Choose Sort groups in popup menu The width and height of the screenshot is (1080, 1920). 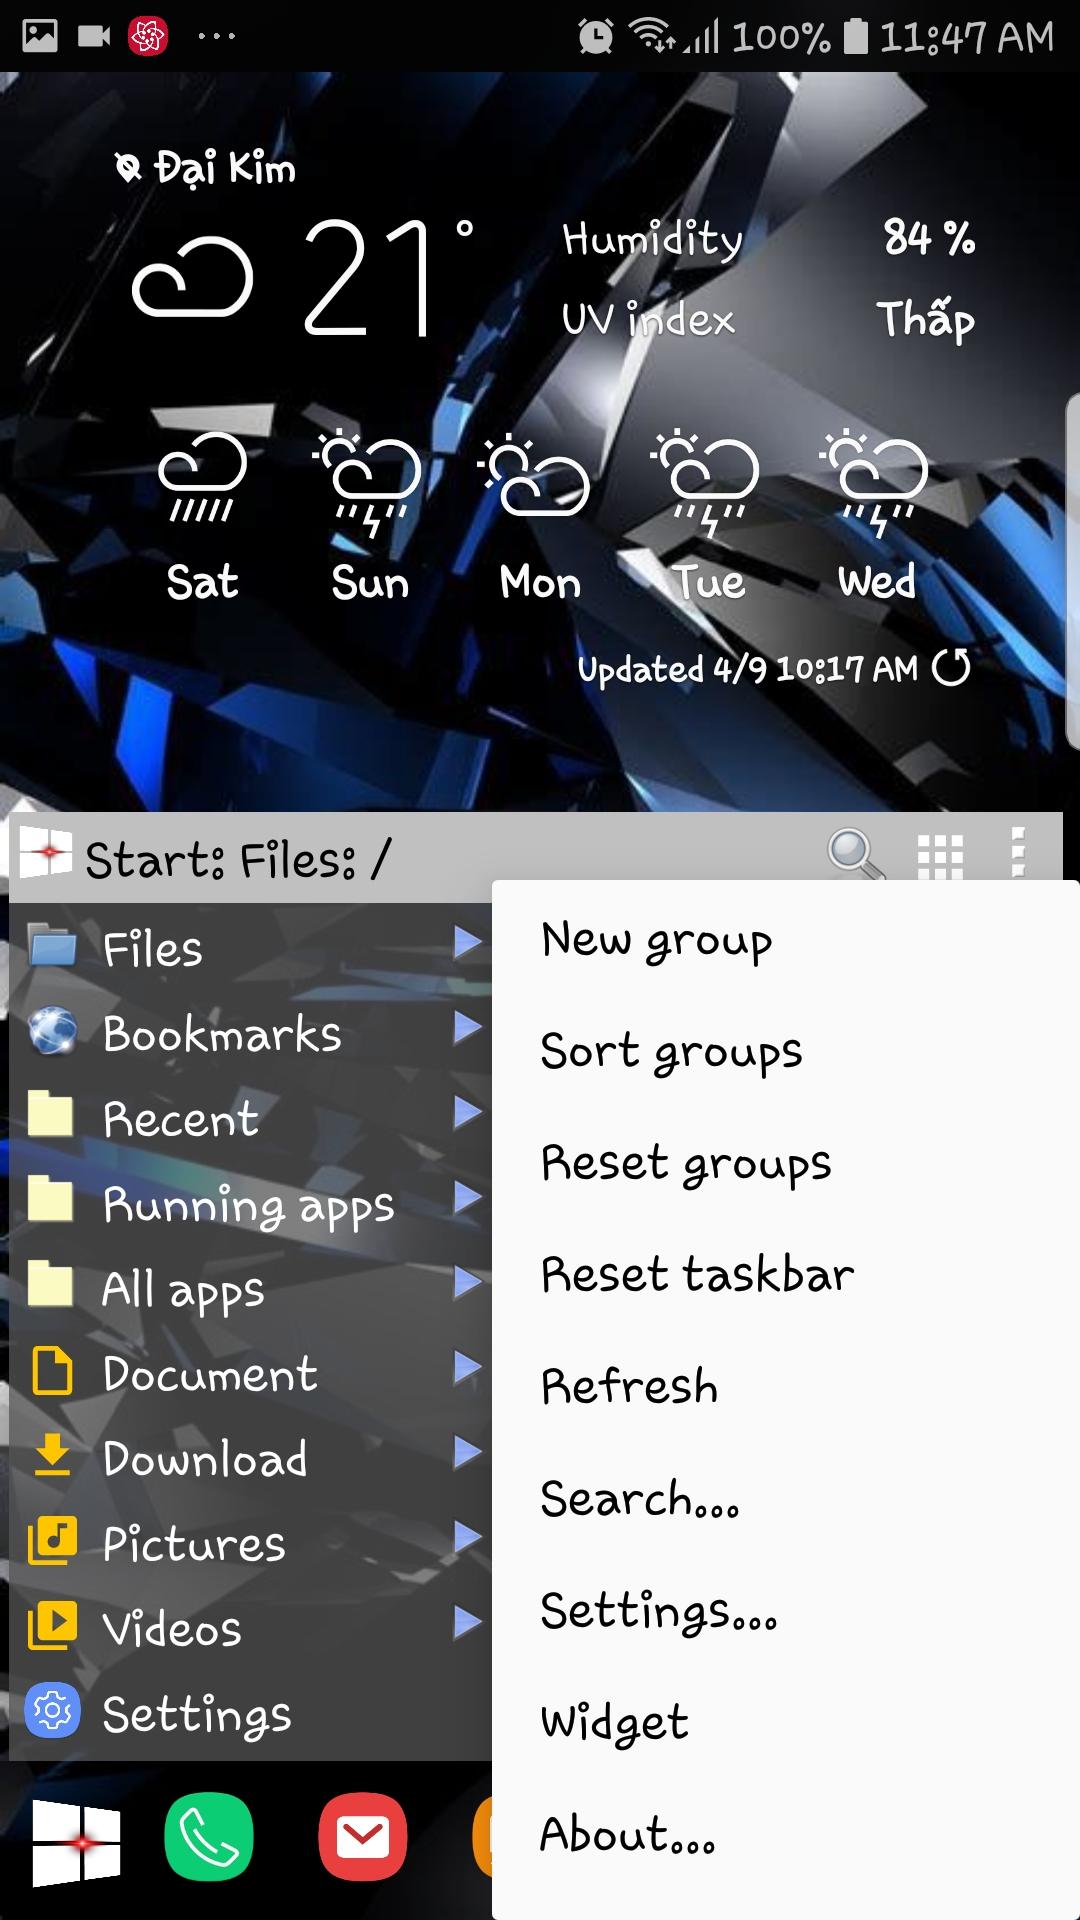[x=671, y=1052]
